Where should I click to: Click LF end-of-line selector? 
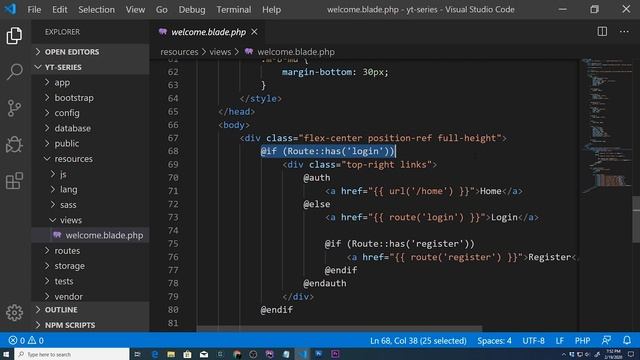coord(560,340)
